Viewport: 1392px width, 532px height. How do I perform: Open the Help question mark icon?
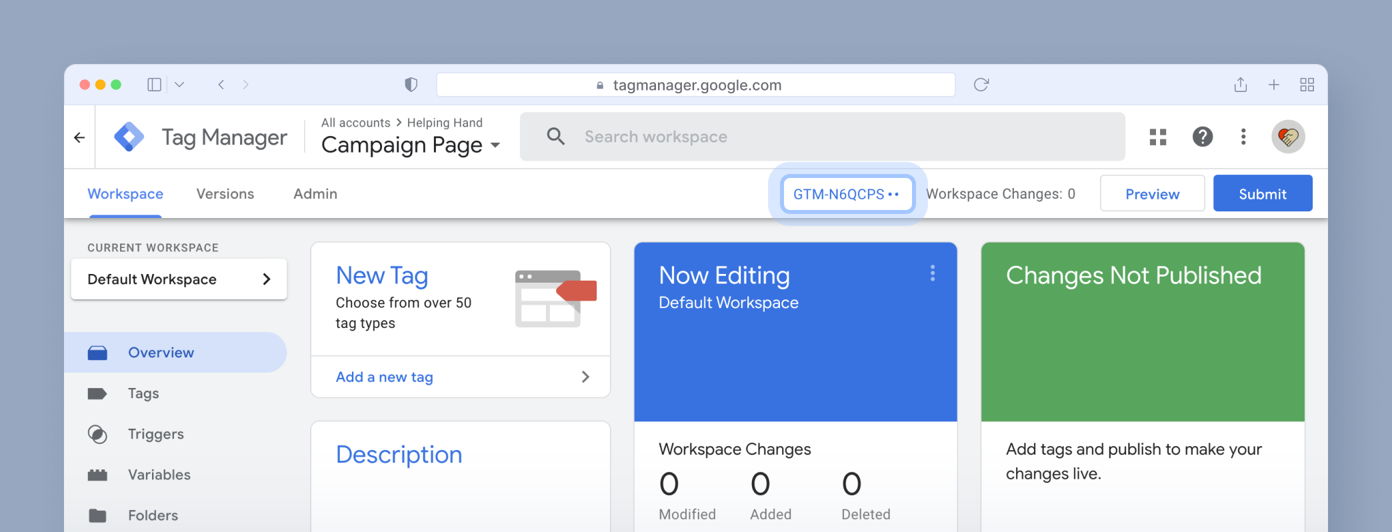pyautogui.click(x=1202, y=137)
